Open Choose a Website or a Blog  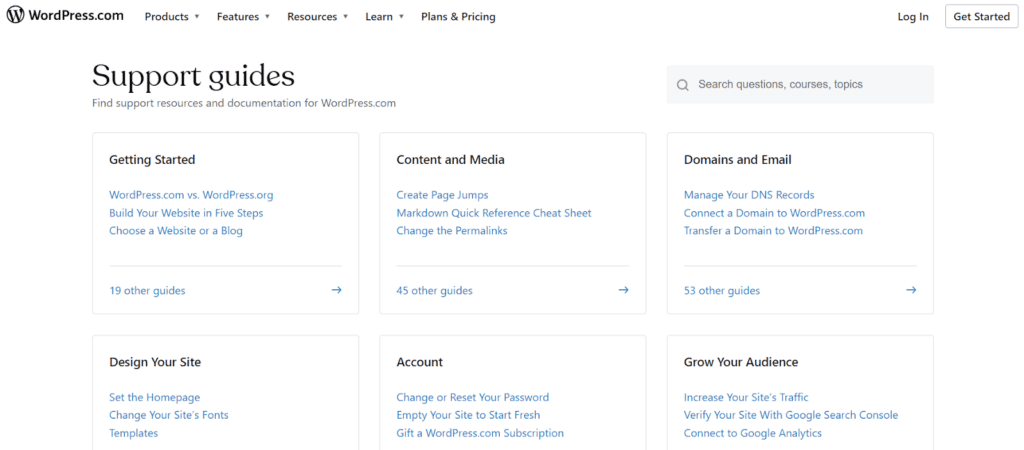pyautogui.click(x=176, y=231)
